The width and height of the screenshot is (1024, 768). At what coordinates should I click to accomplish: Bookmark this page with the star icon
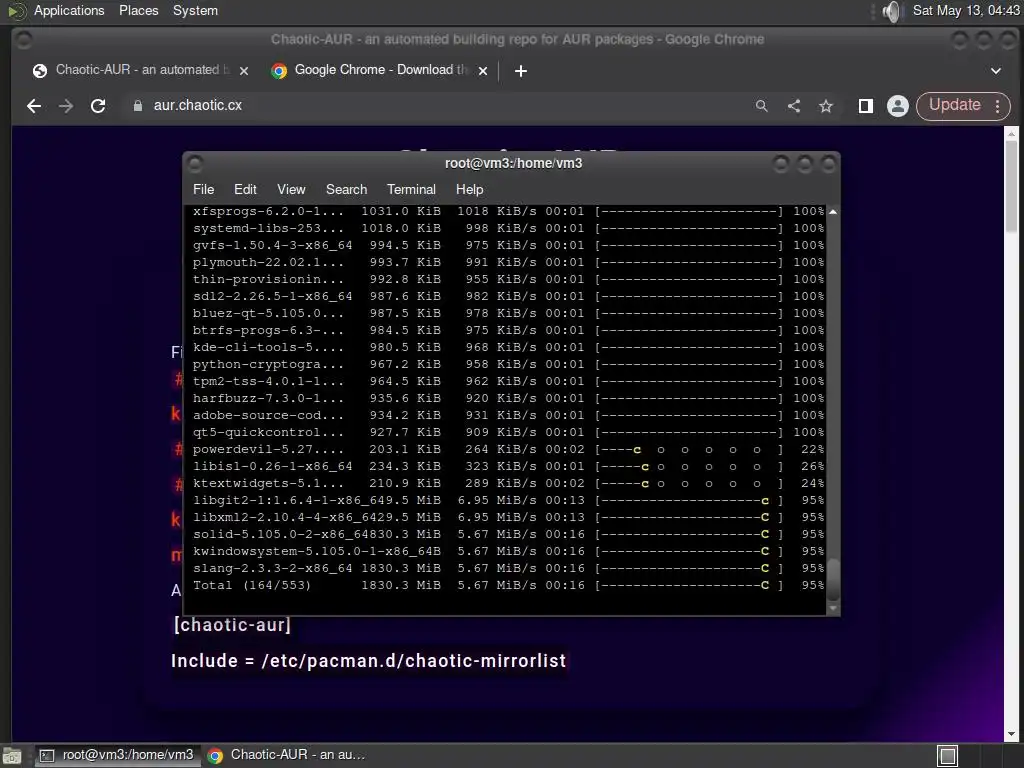coord(825,106)
